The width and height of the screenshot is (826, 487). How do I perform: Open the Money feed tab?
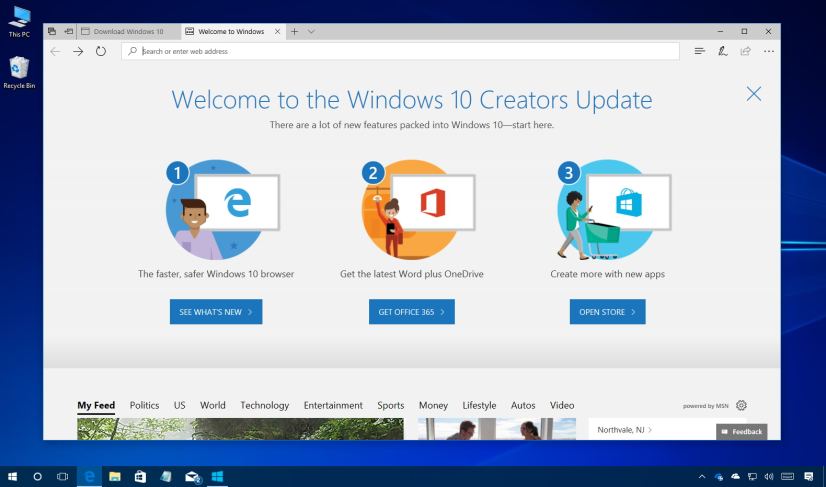coord(433,405)
